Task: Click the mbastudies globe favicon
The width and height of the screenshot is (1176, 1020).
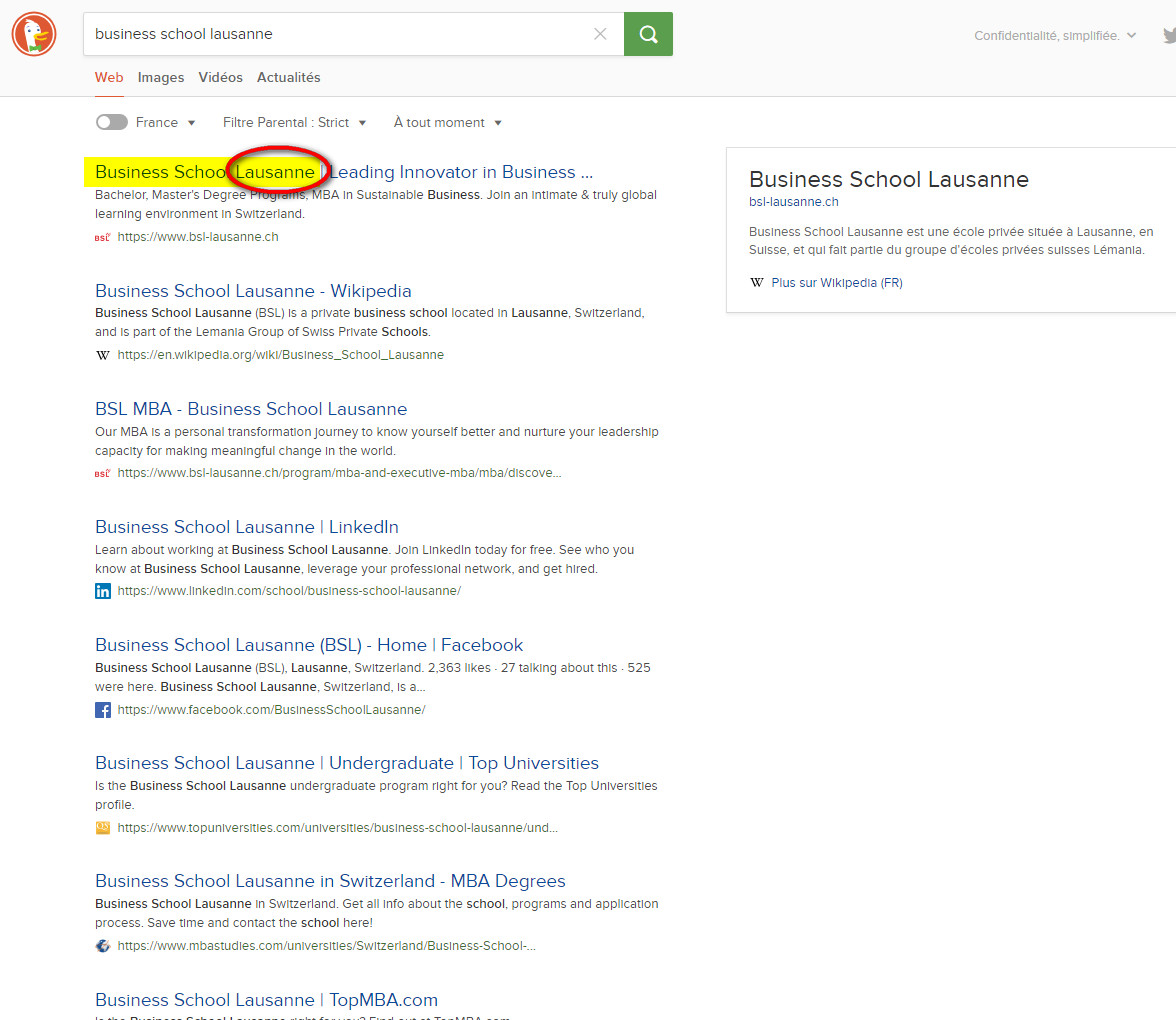Action: [x=103, y=946]
